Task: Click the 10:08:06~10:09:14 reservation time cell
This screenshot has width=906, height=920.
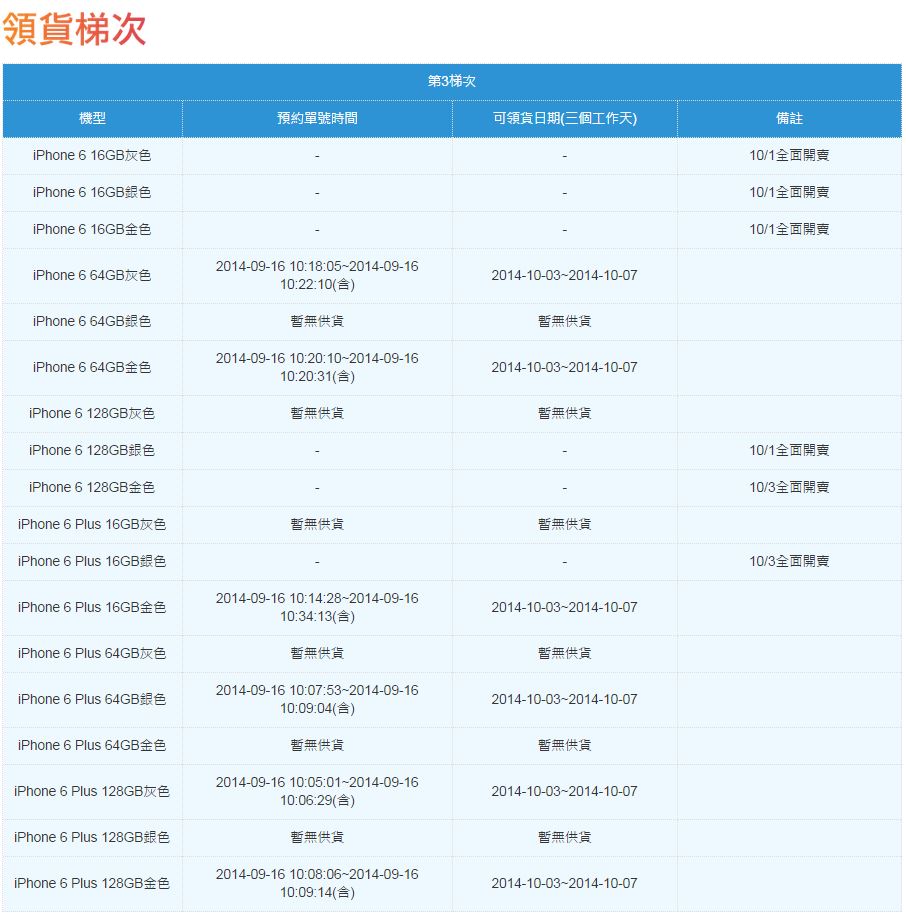Action: click(x=317, y=884)
